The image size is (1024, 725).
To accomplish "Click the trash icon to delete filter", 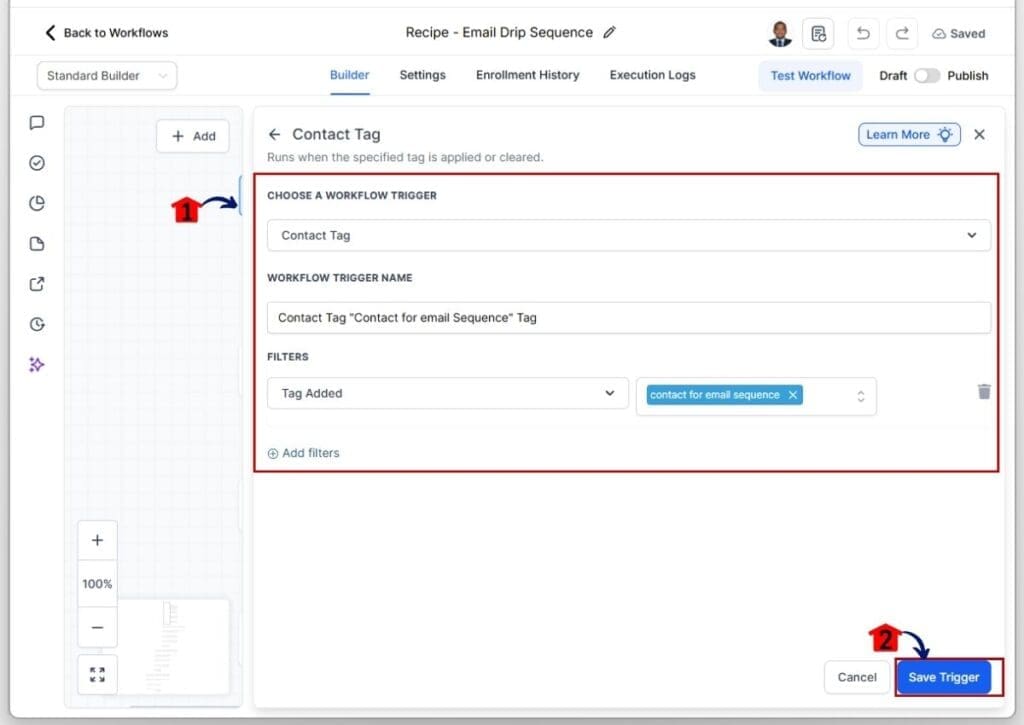I will (984, 392).
